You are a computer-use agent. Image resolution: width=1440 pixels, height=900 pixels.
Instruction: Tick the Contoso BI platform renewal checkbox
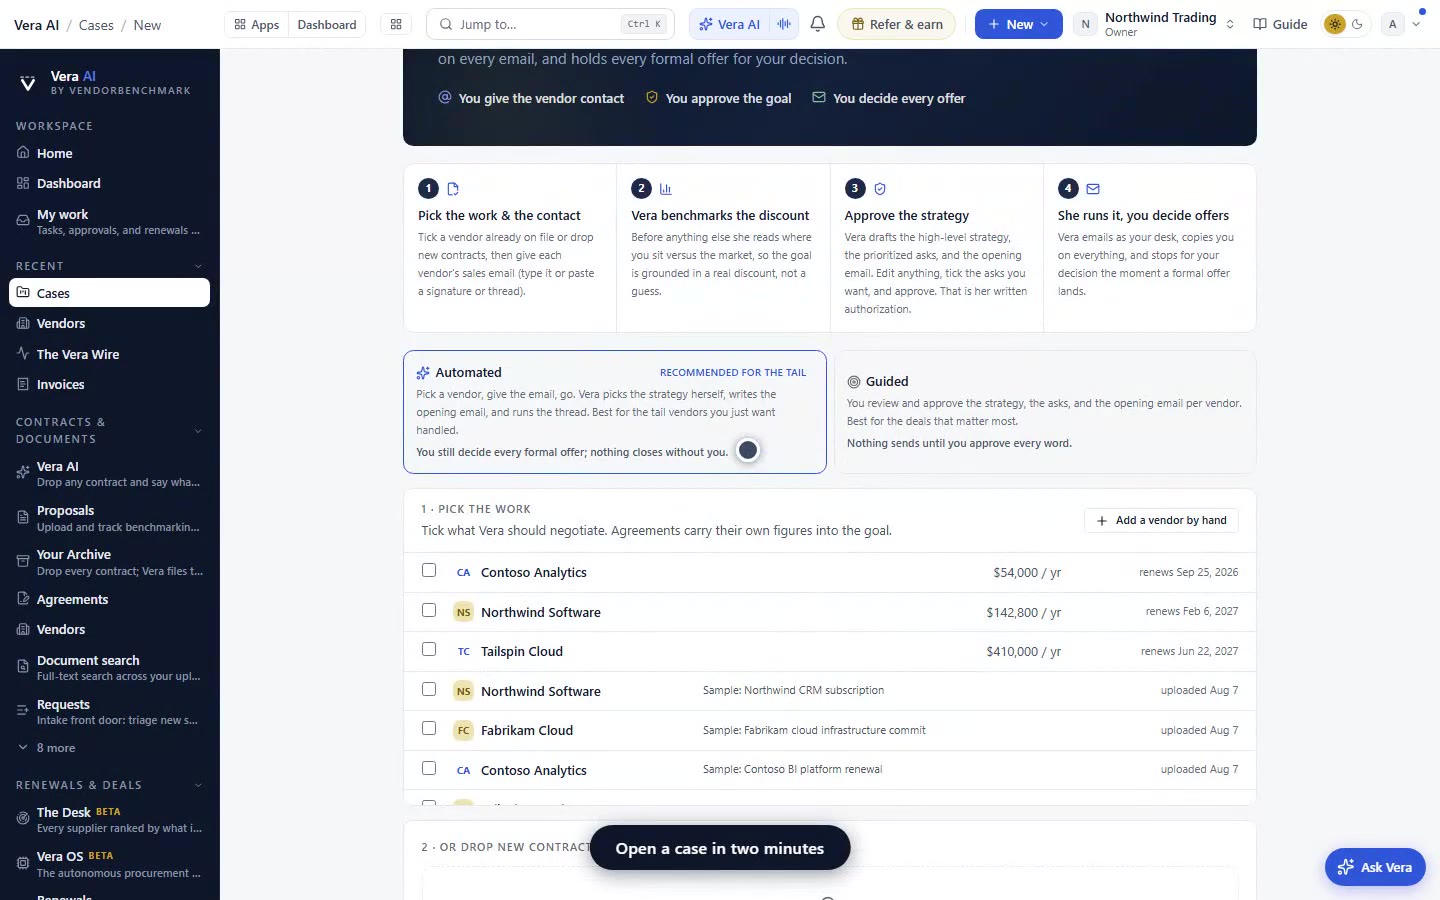429,768
